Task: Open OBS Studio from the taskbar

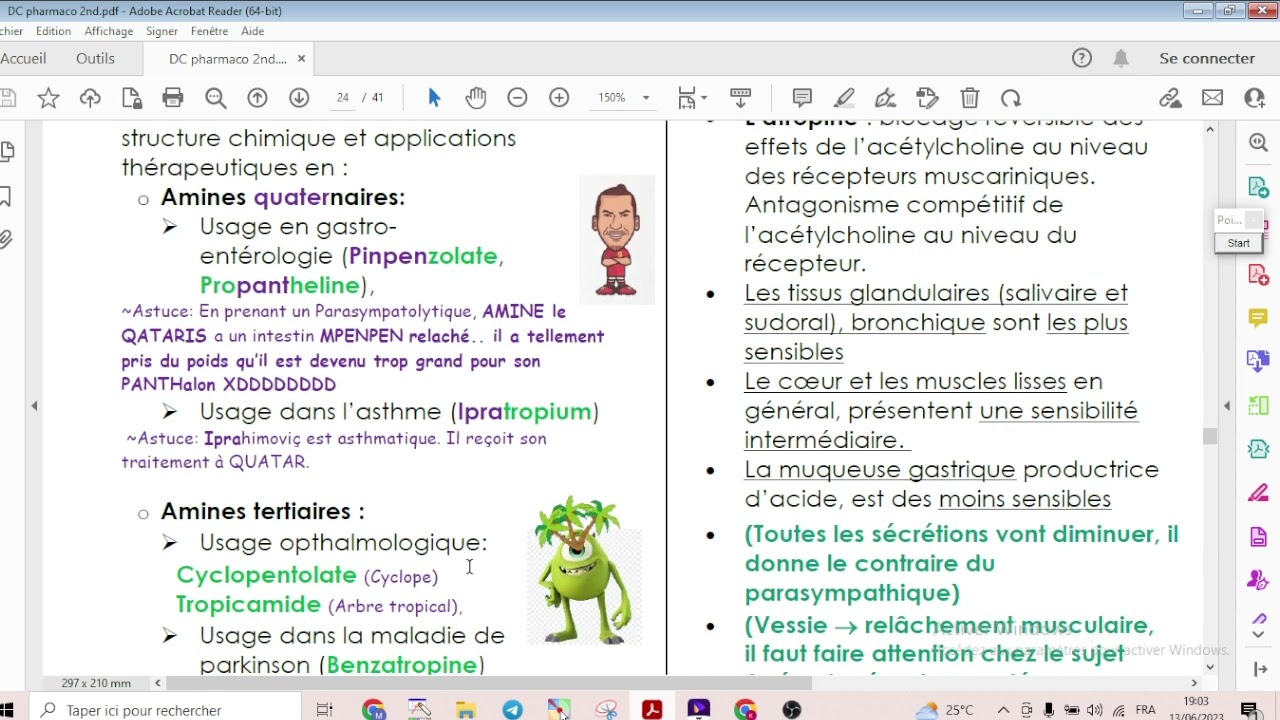Action: [x=792, y=710]
